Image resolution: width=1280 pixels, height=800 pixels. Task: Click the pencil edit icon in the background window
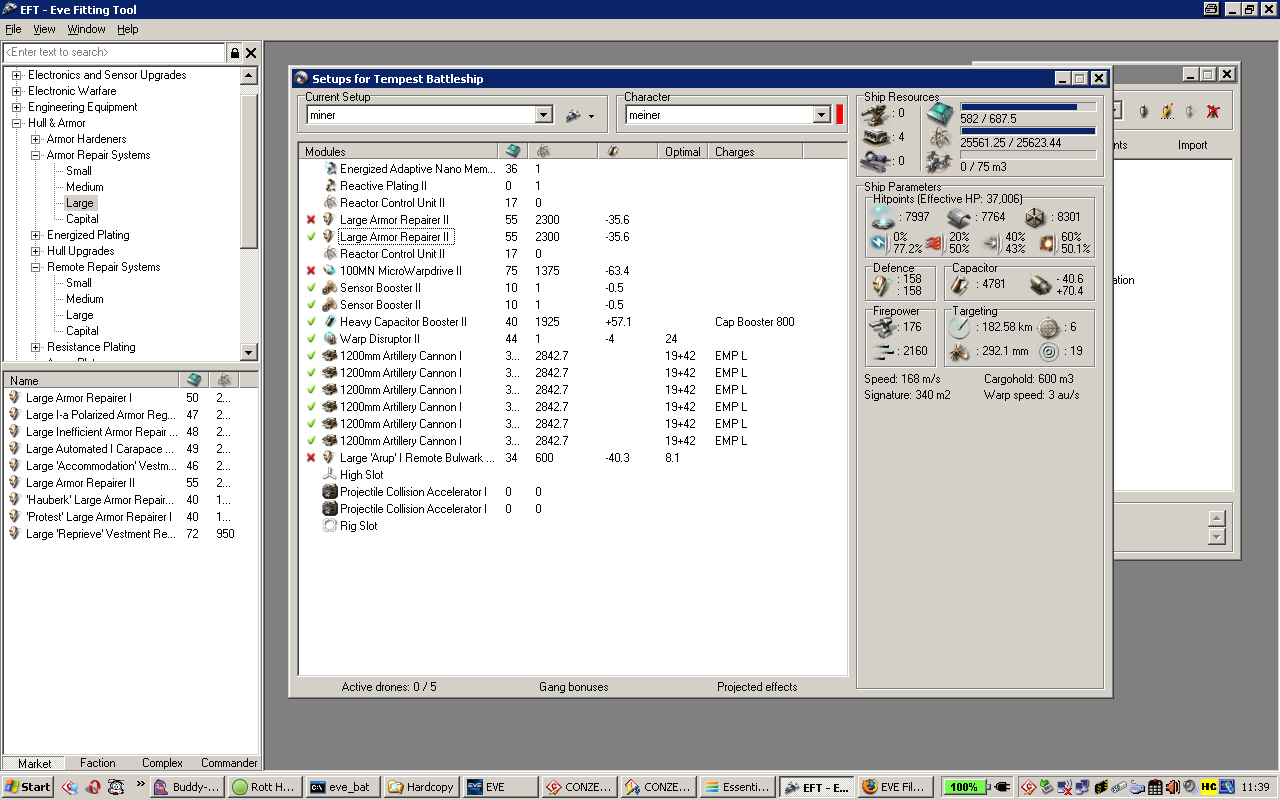pos(1167,112)
